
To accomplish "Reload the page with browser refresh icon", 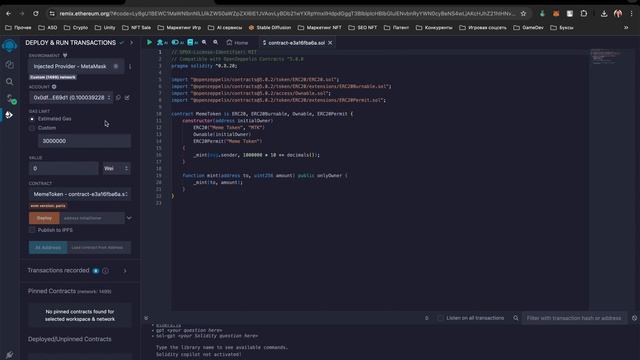I will coord(36,13).
